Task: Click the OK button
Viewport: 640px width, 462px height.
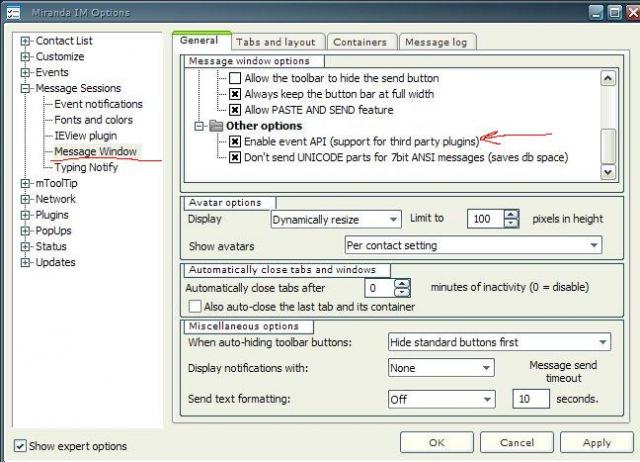Action: tap(437, 442)
